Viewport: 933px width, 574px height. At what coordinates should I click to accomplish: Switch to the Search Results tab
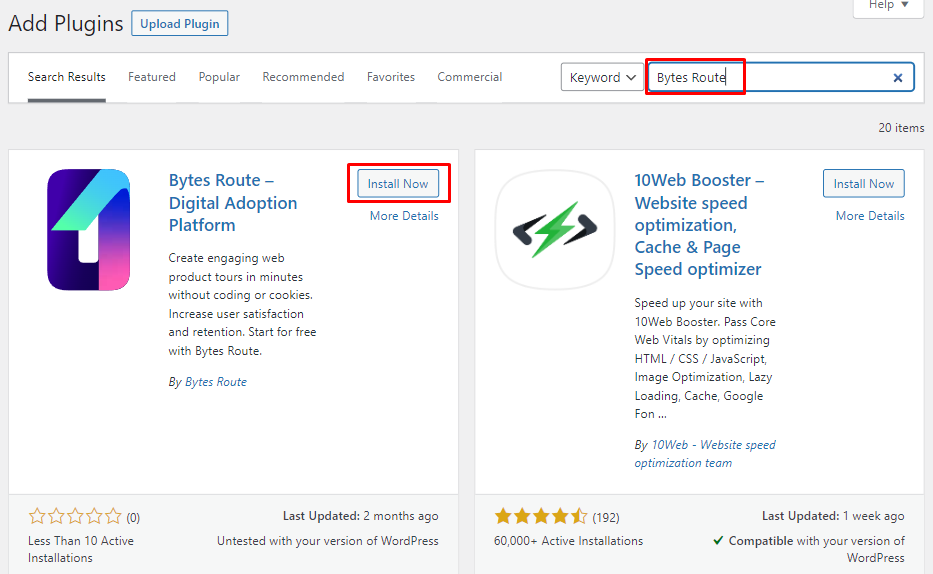[x=67, y=77]
